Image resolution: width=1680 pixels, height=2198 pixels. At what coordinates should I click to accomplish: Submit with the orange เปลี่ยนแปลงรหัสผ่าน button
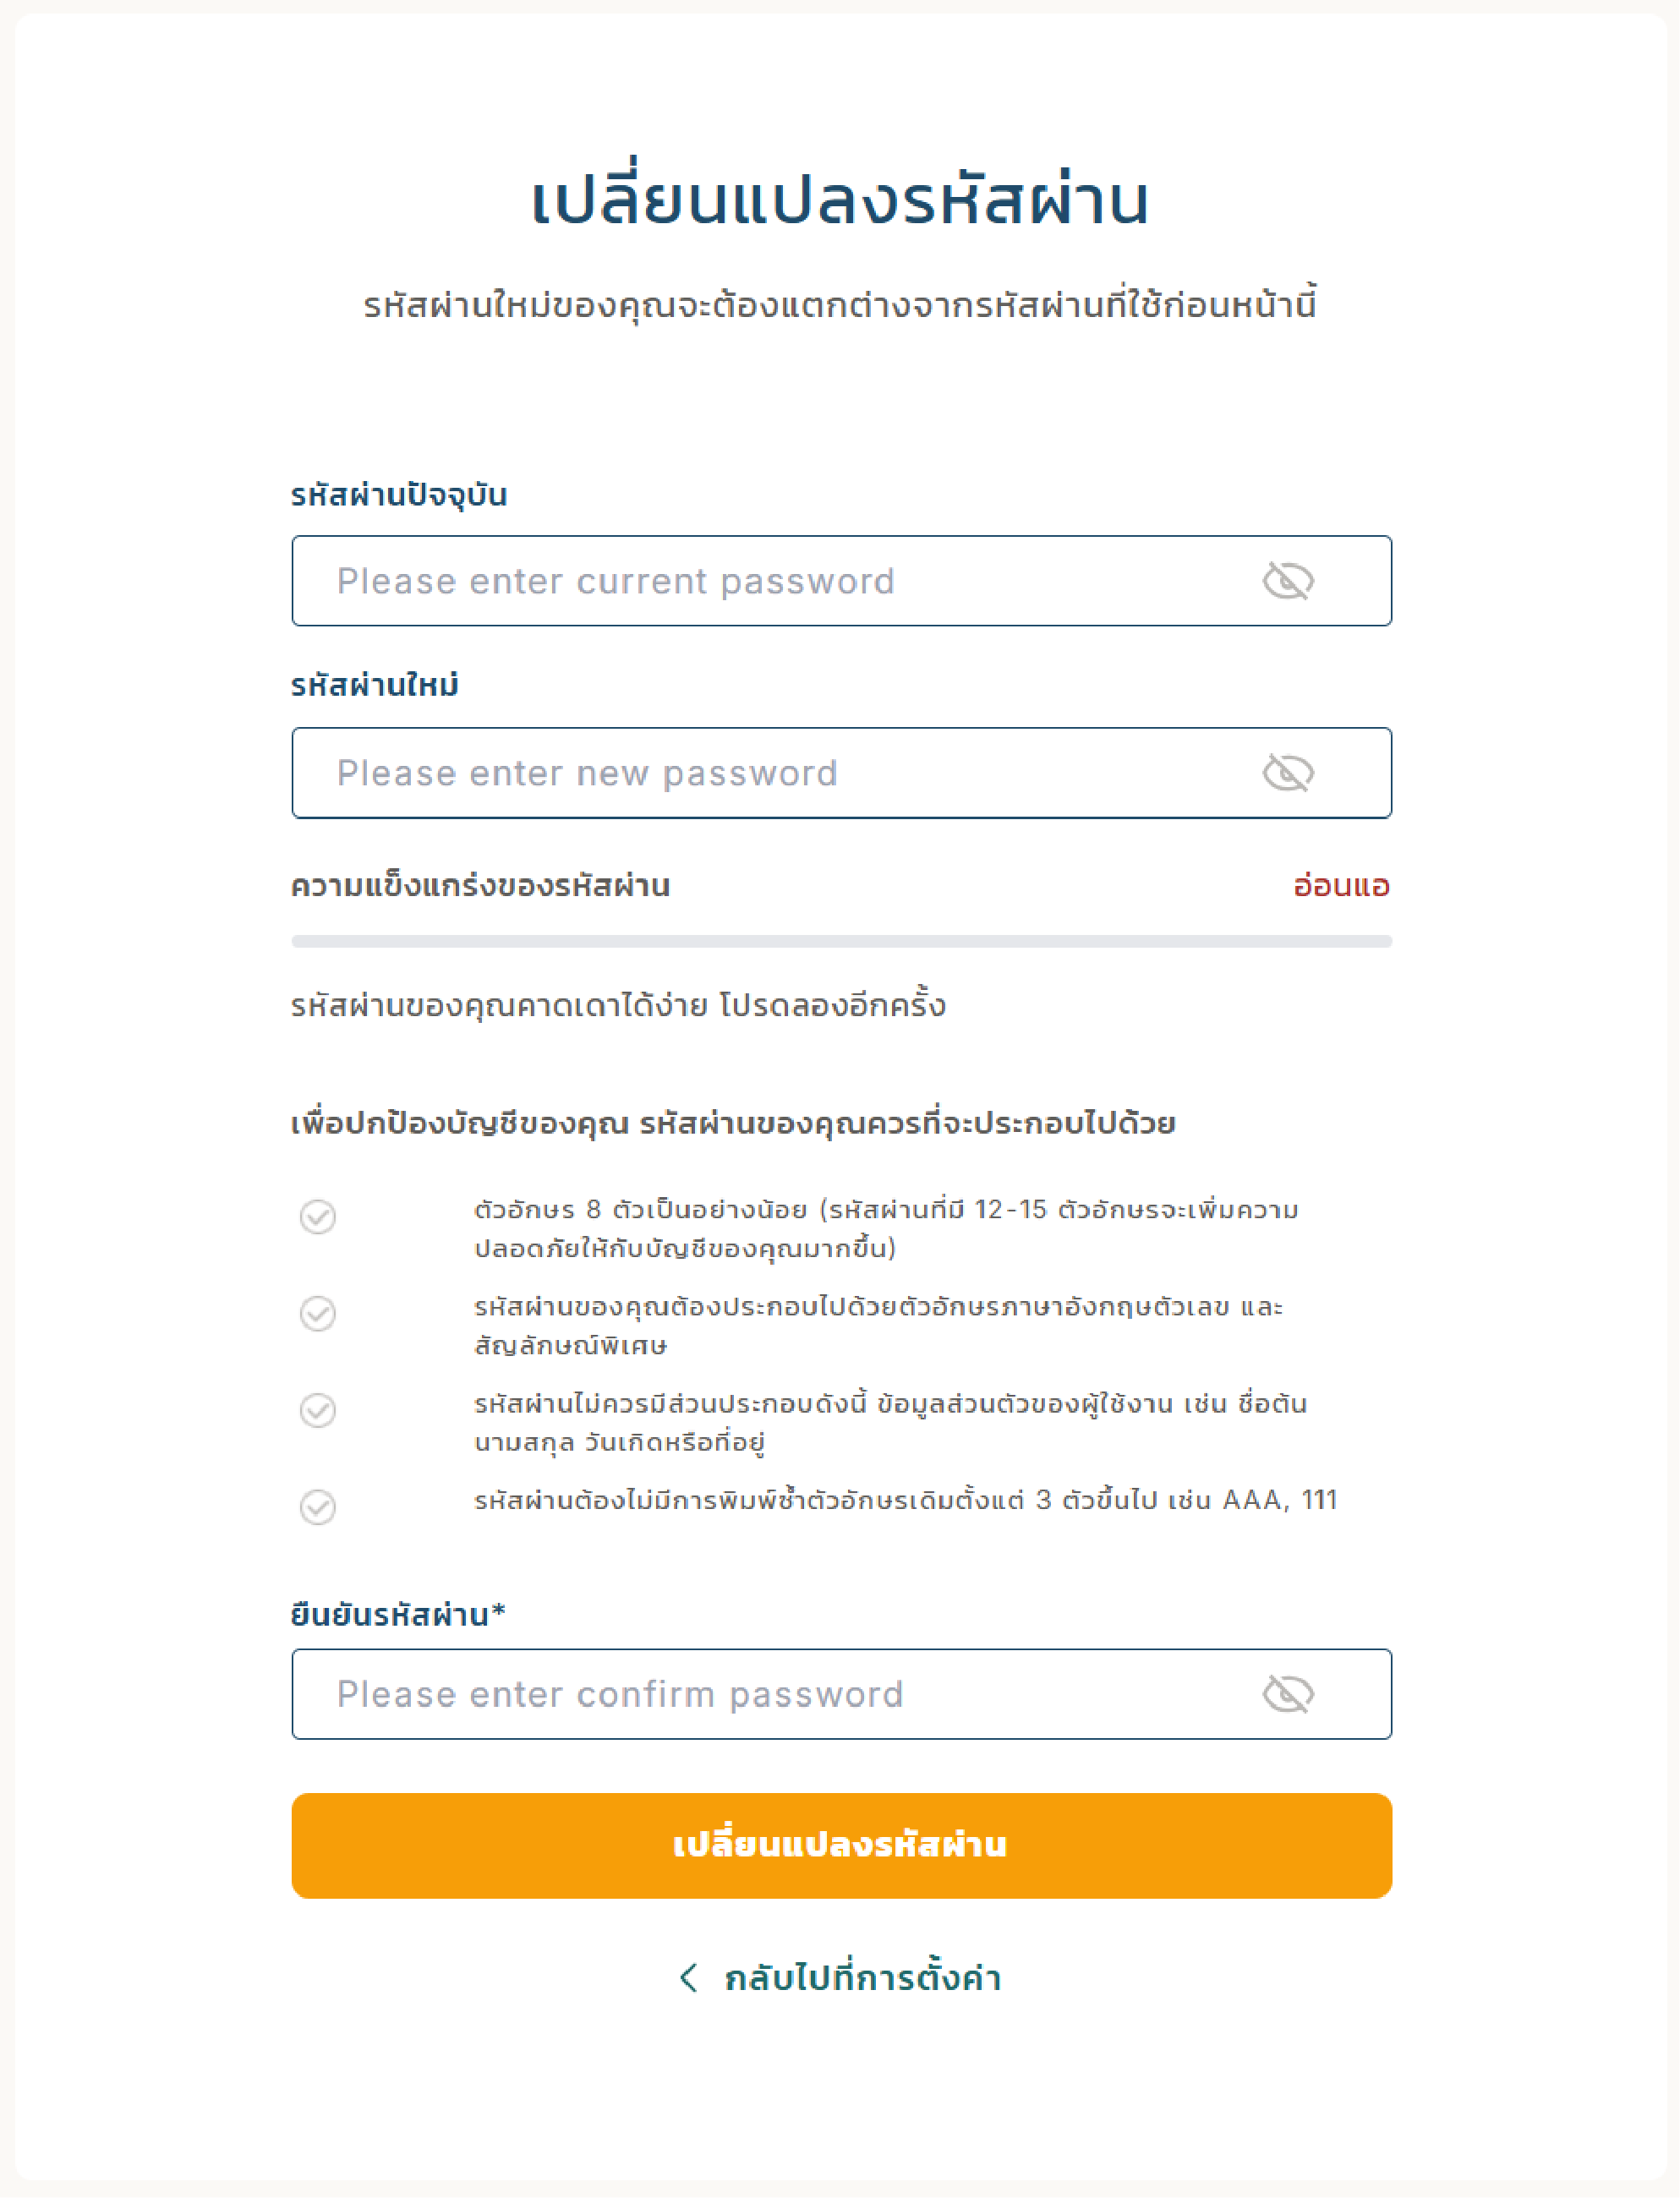click(842, 1846)
